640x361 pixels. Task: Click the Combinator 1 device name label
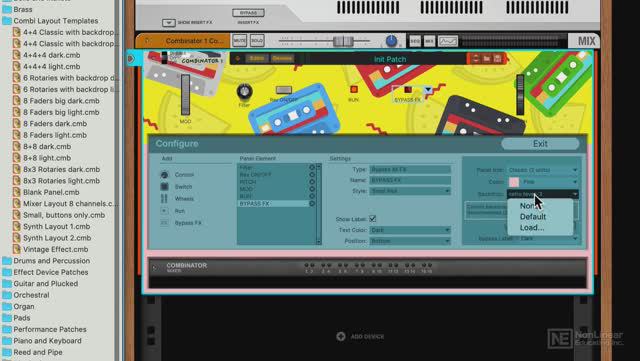pos(194,41)
